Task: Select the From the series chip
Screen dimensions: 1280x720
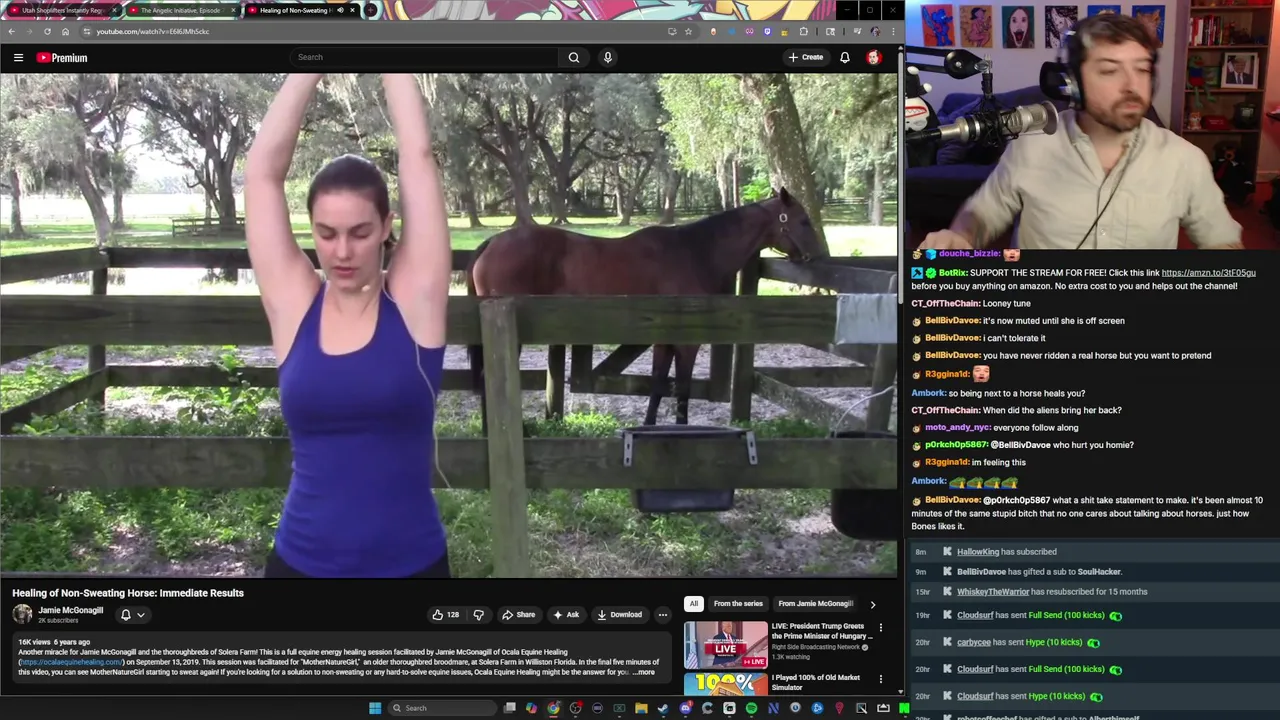Action: [x=738, y=604]
